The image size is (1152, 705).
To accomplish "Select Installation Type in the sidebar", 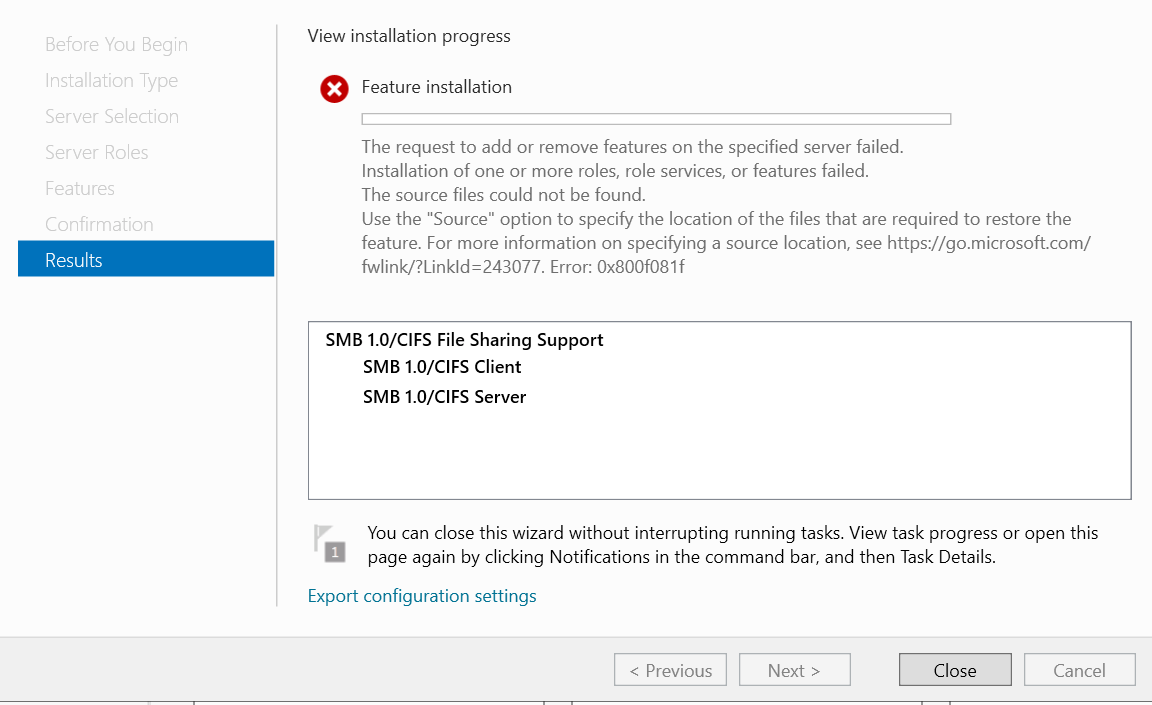I will (x=111, y=80).
